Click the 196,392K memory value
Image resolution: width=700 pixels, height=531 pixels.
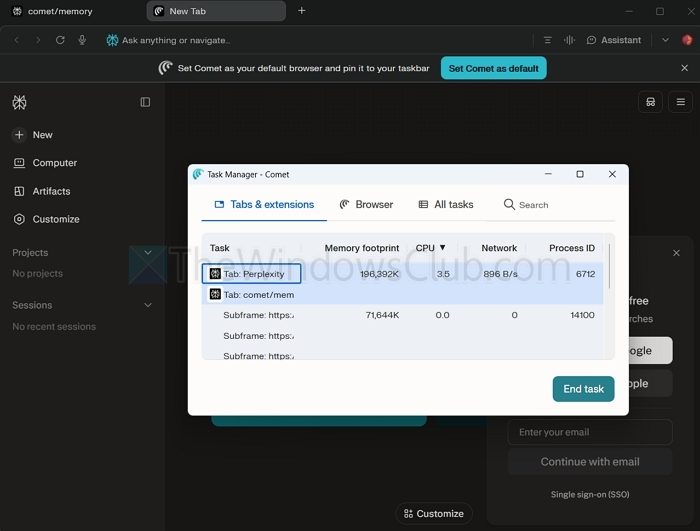click(379, 274)
